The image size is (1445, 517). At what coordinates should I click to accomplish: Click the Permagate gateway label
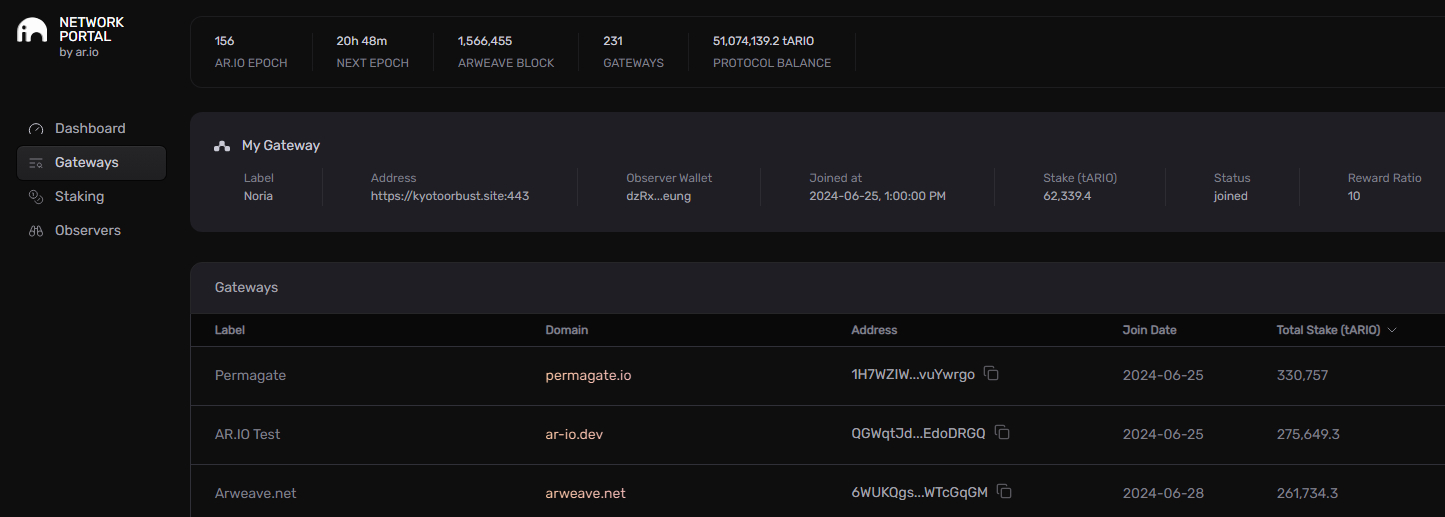(250, 376)
